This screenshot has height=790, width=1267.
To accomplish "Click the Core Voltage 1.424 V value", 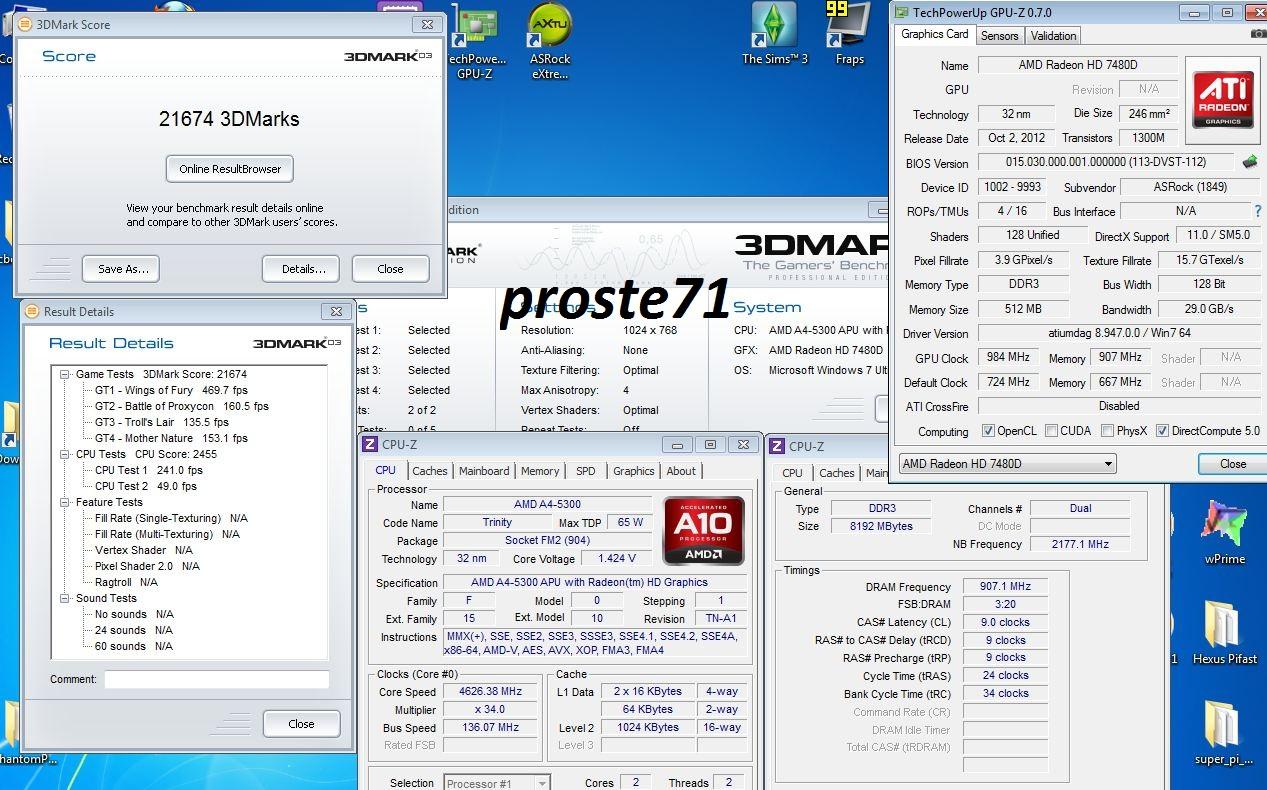I will click(x=616, y=559).
